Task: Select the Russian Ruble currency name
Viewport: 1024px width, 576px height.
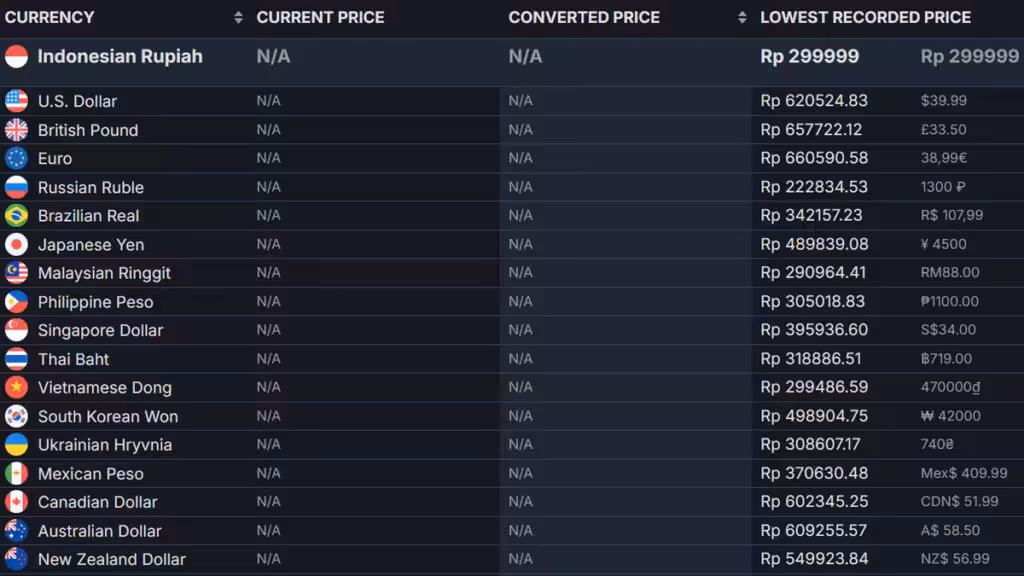Action: (91, 188)
